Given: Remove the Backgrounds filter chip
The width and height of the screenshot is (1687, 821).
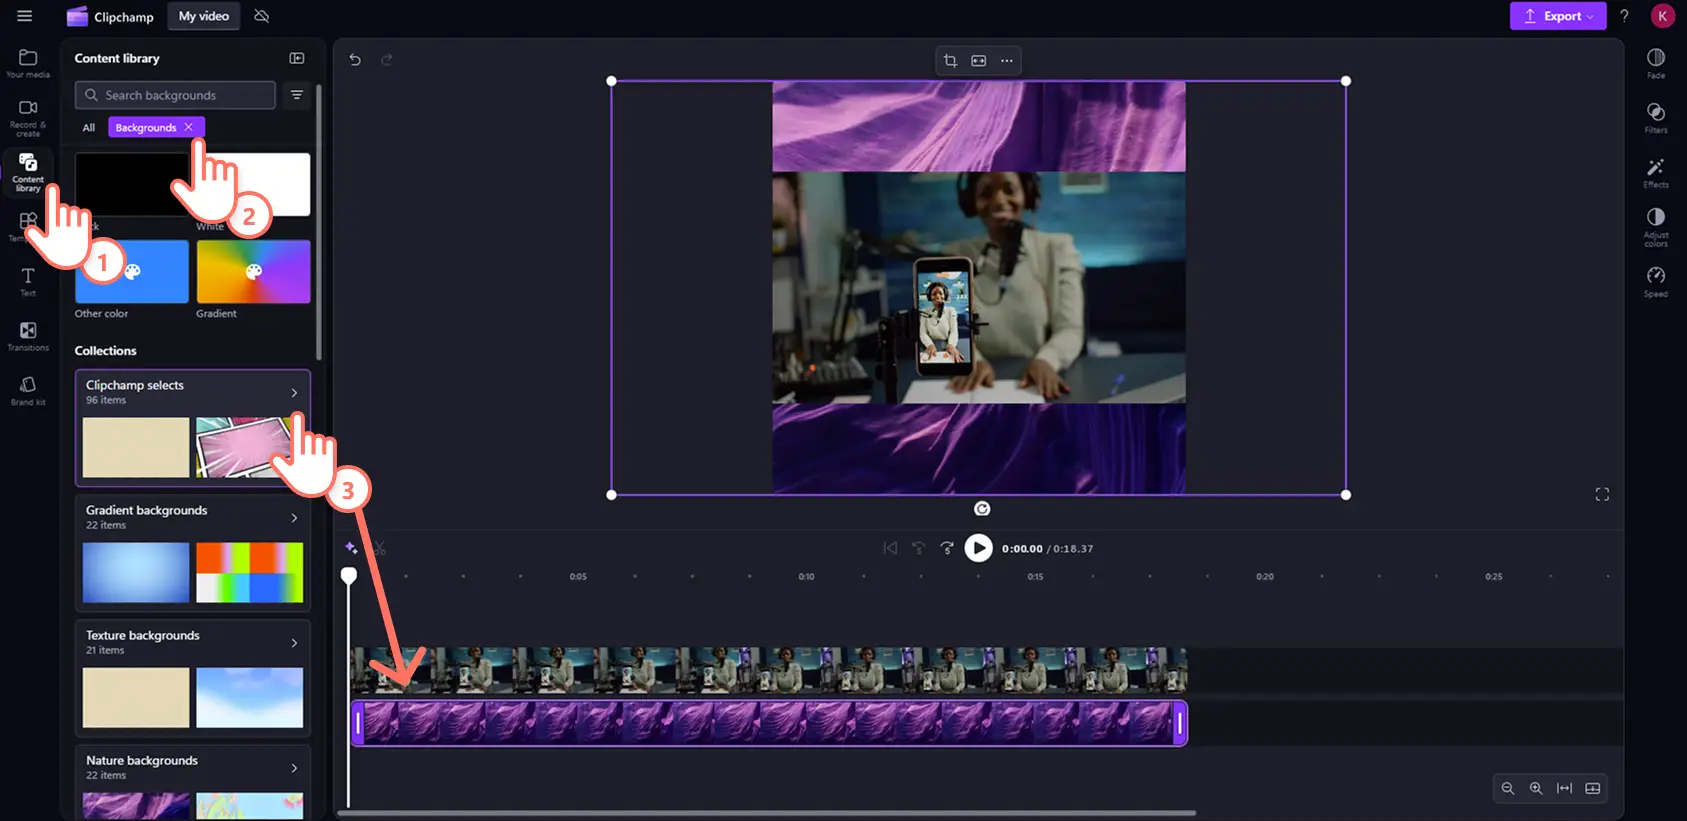Looking at the screenshot, I should pos(188,127).
